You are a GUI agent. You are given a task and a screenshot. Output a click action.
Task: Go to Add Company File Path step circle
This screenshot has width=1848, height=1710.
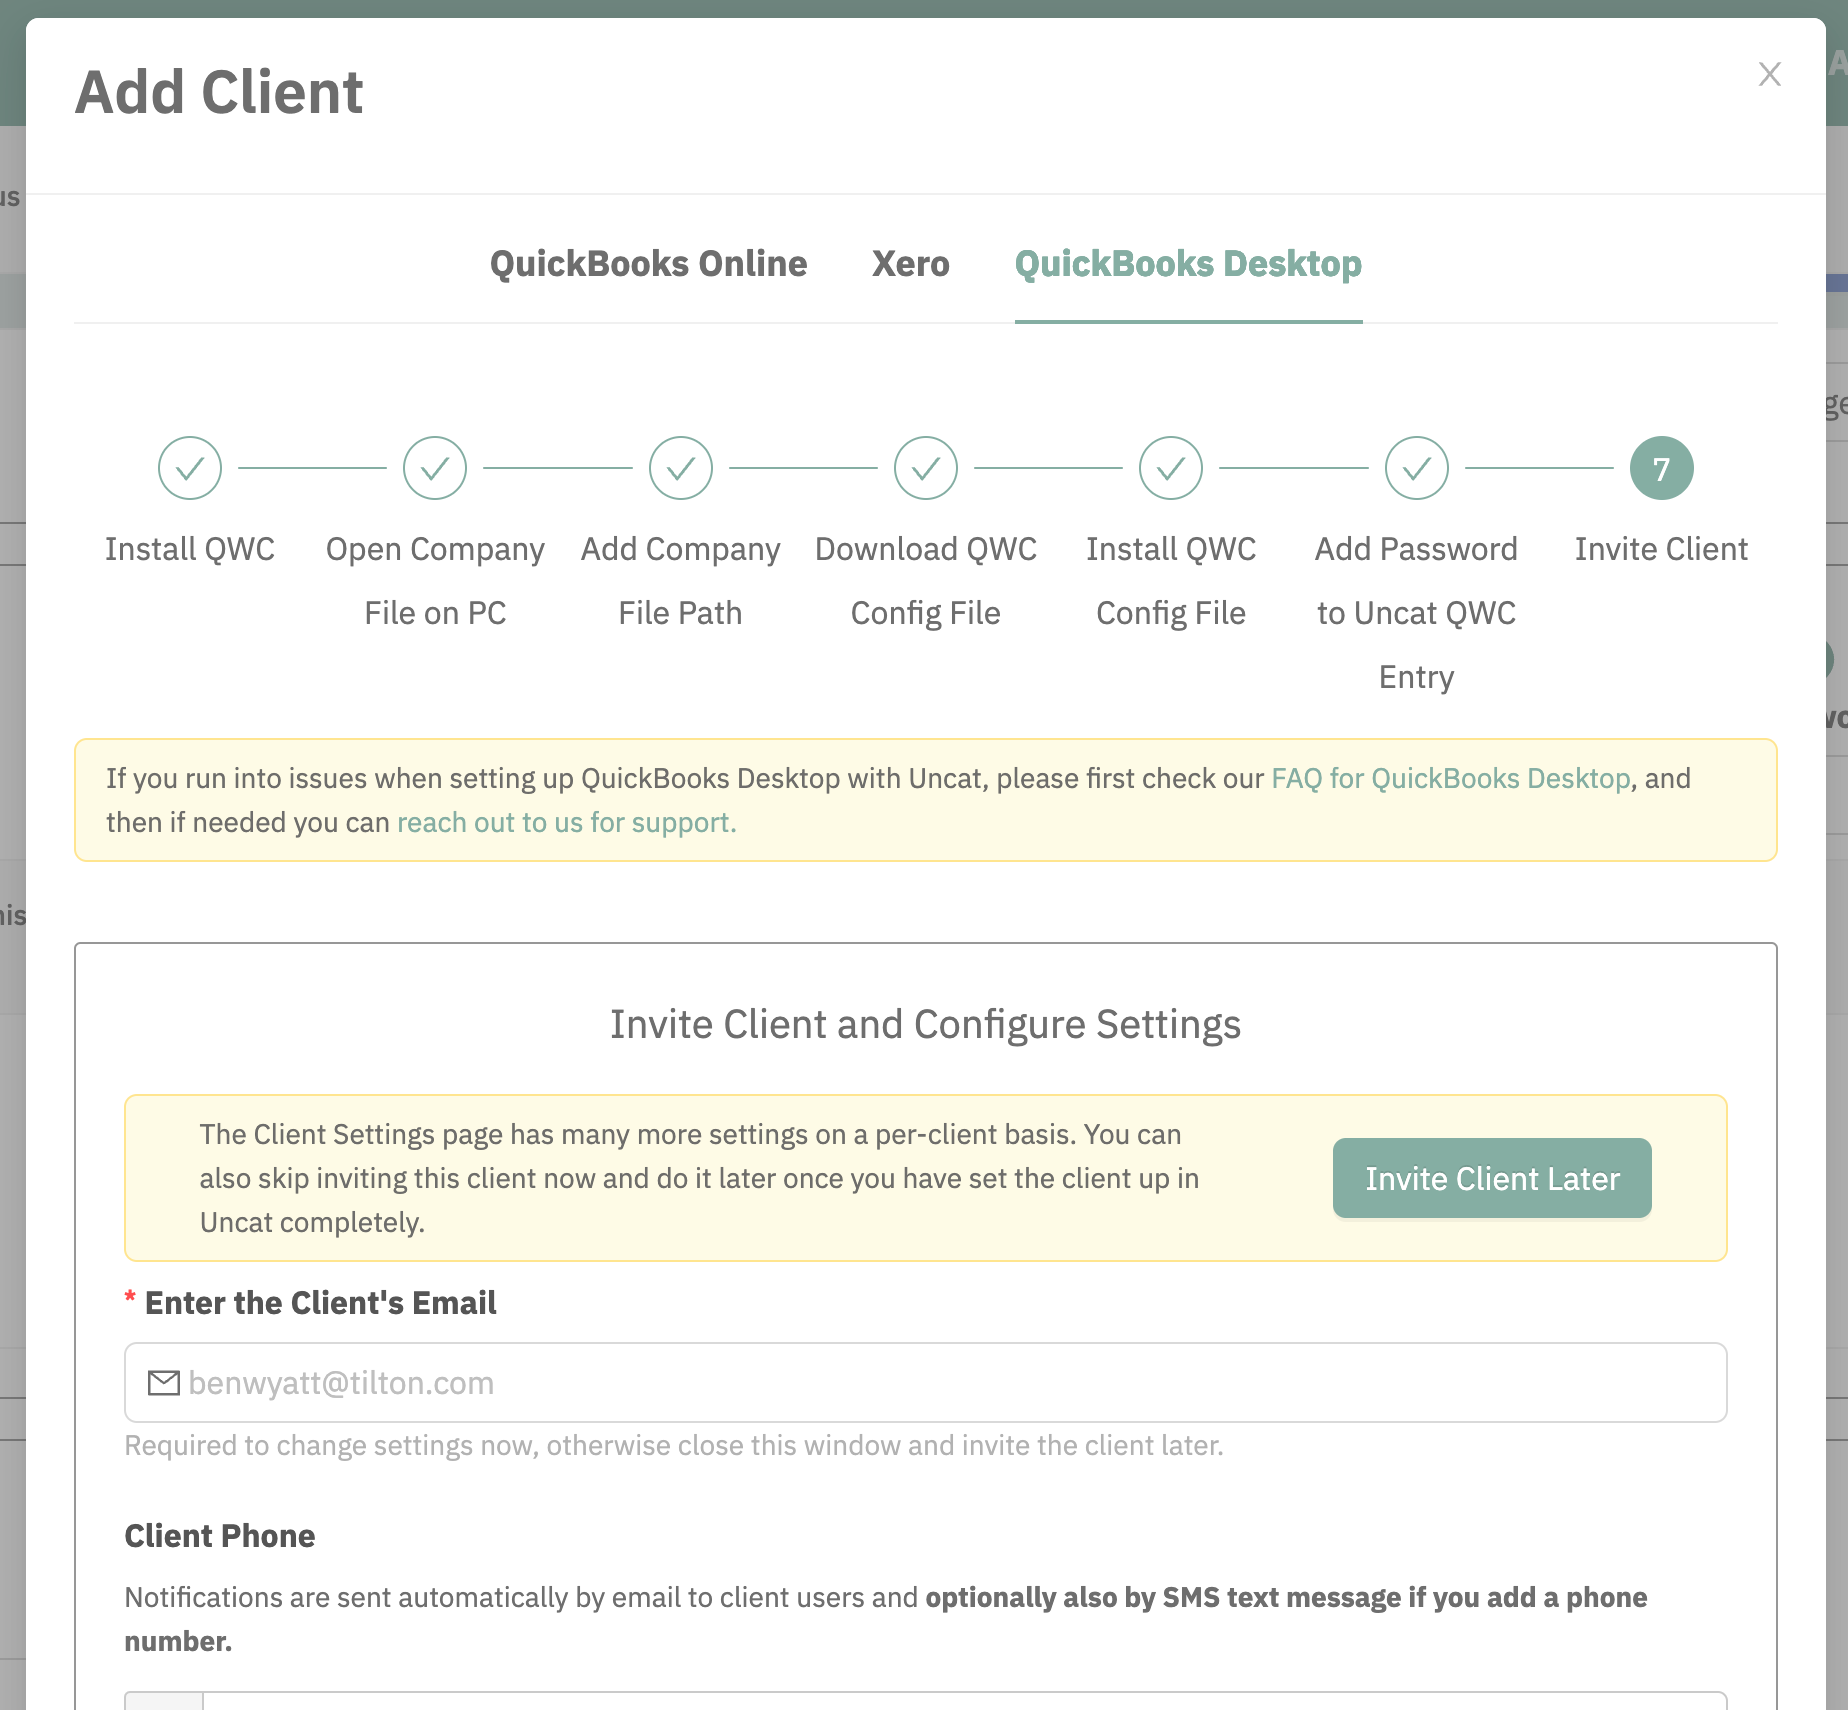click(x=681, y=468)
